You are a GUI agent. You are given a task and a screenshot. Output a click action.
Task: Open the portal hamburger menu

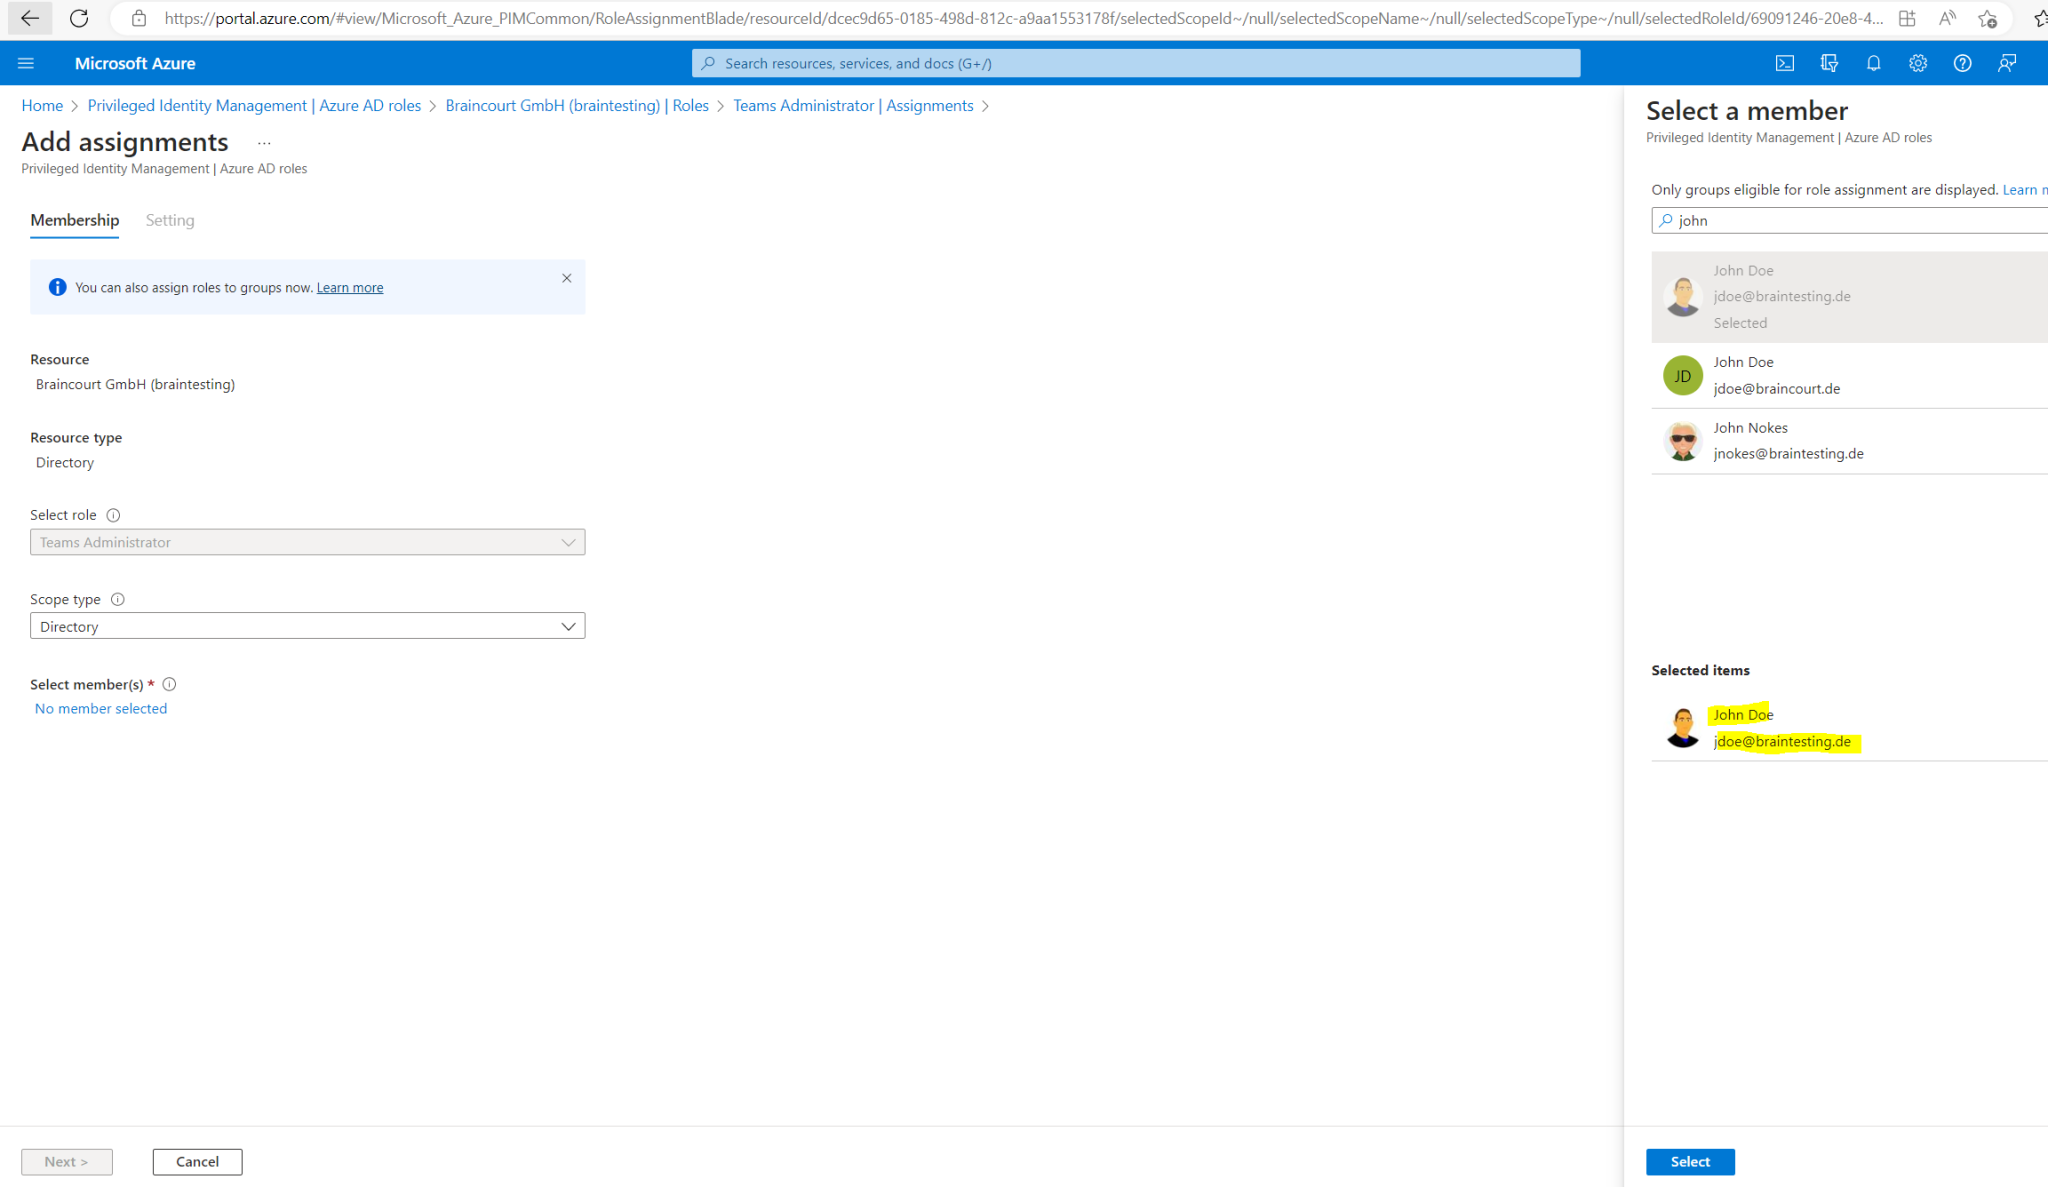[x=26, y=62]
